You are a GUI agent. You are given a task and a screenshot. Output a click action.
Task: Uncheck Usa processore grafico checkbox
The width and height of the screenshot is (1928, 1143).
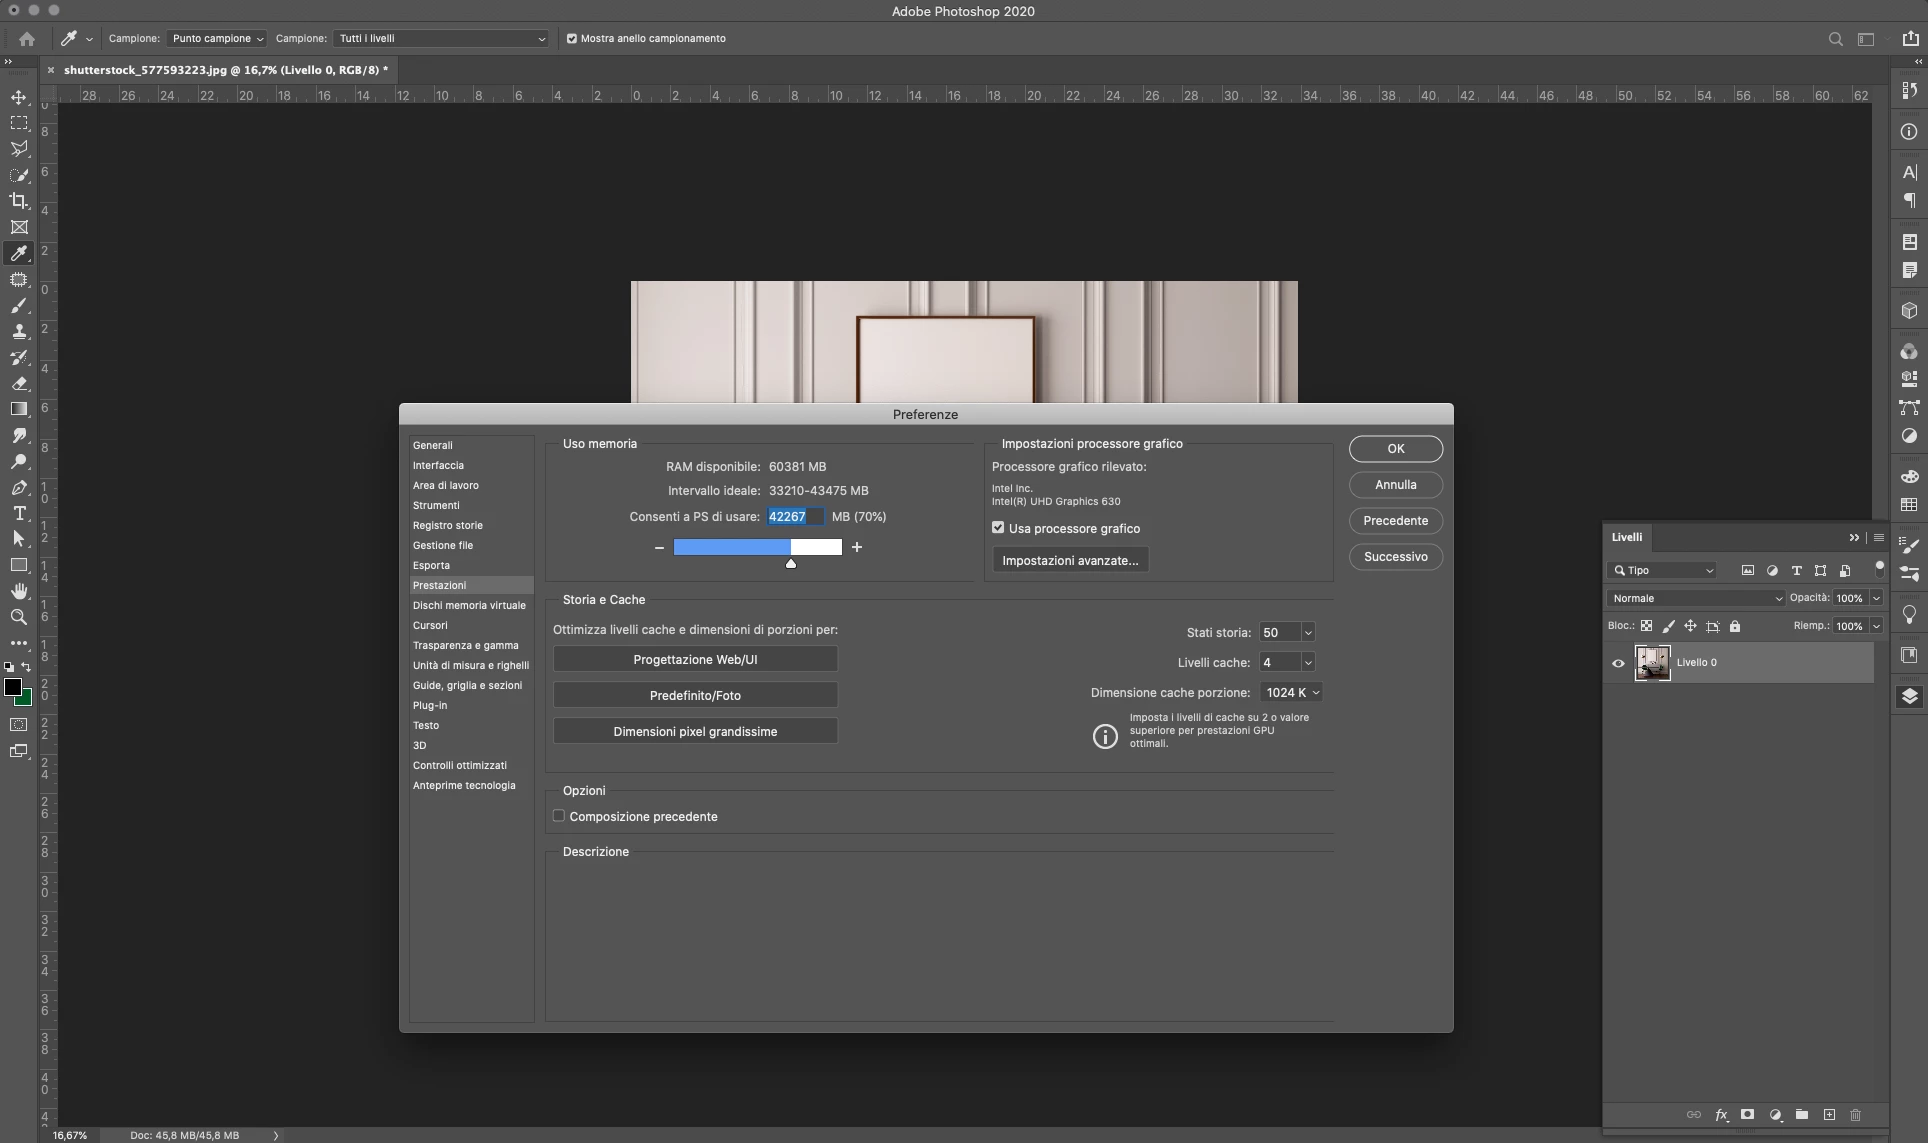pos(998,527)
